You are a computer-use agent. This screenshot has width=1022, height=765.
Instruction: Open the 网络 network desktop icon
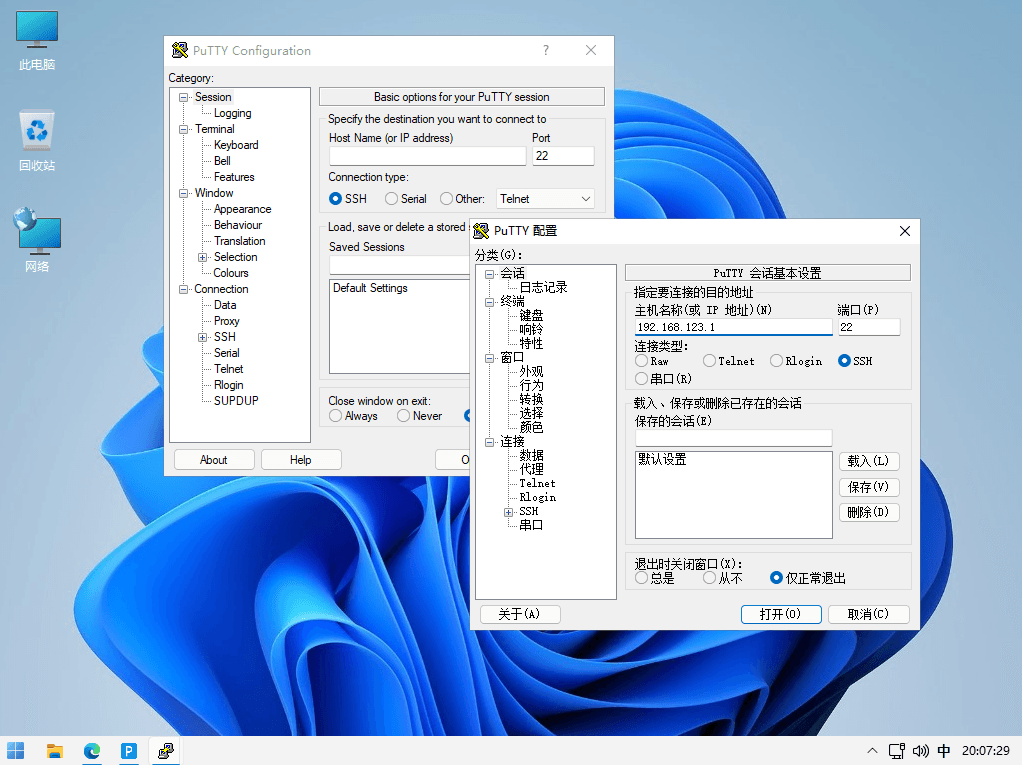(x=36, y=240)
